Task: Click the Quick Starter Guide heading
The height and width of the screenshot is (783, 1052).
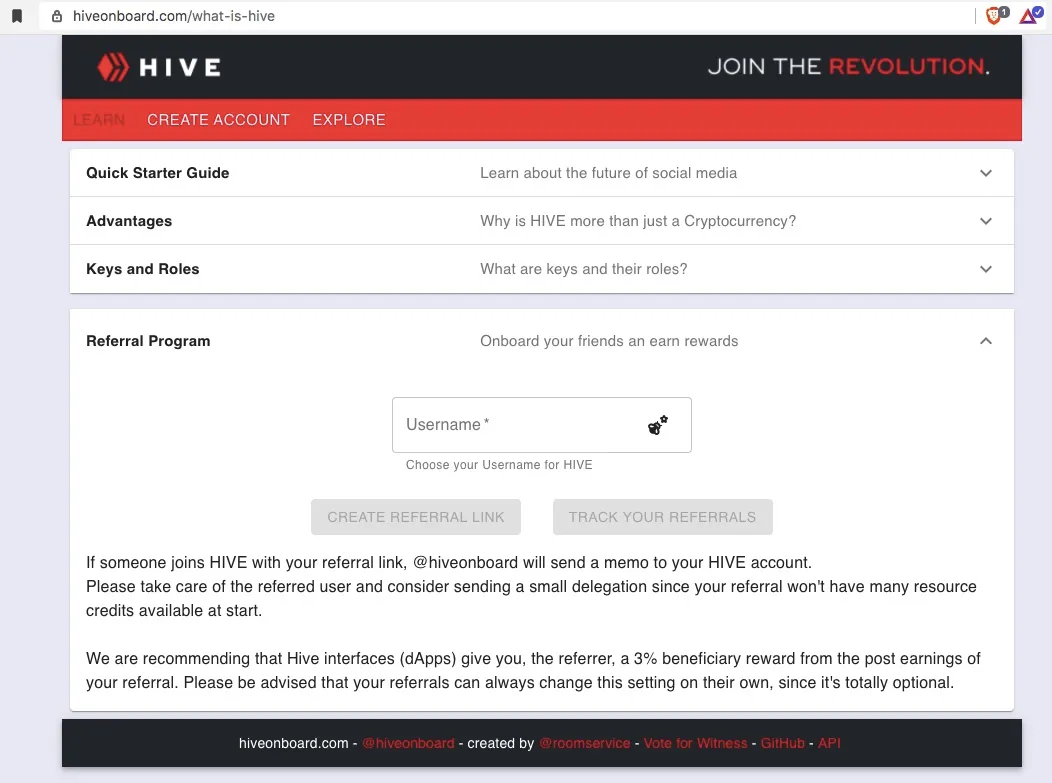Action: [x=158, y=173]
